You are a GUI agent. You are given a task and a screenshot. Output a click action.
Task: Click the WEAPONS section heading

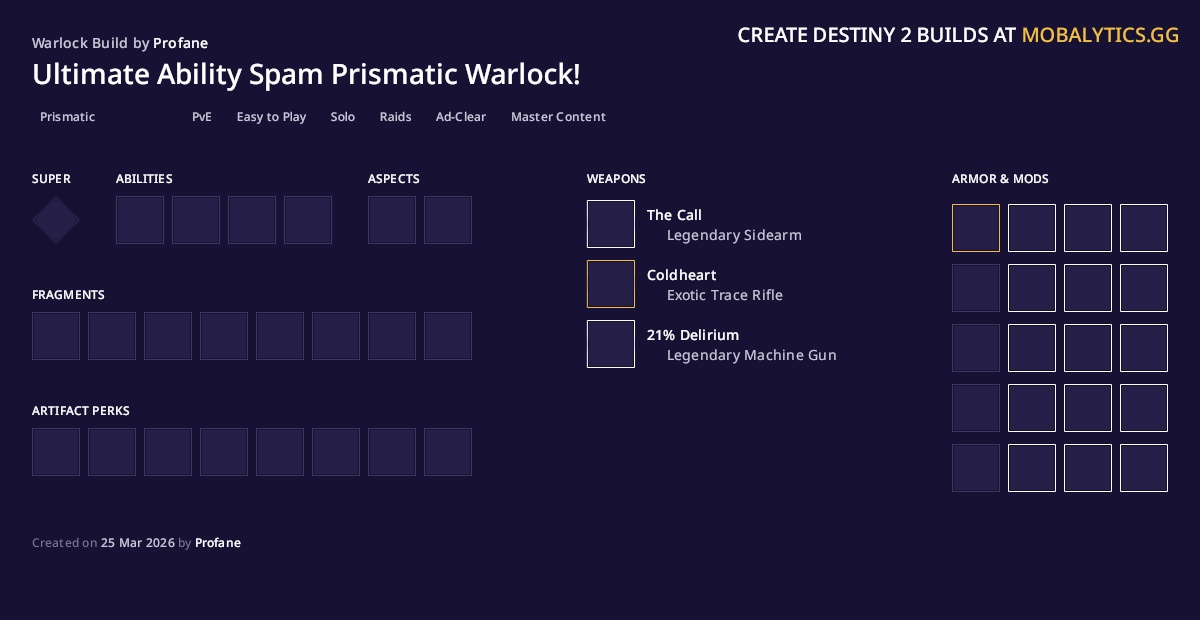click(616, 179)
